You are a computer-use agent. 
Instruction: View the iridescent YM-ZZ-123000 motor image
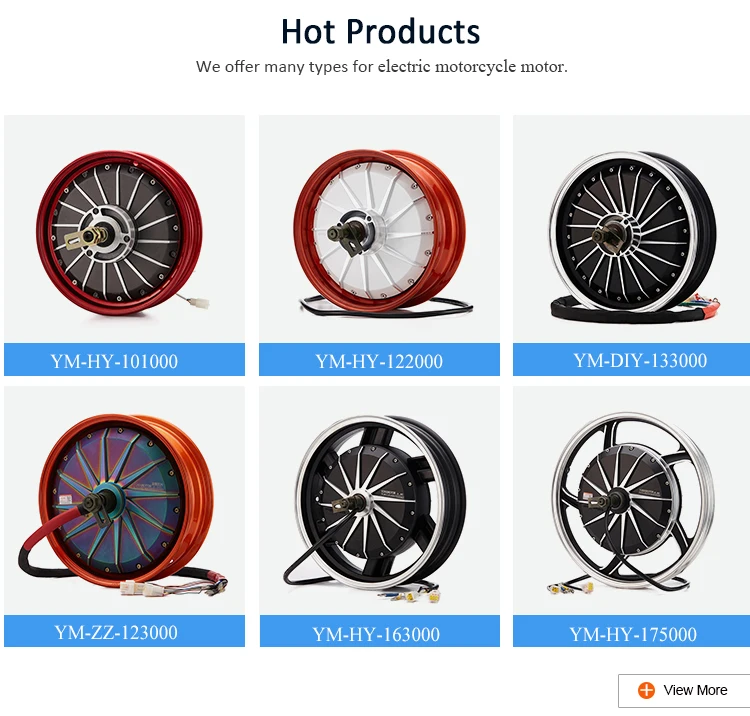click(124, 501)
